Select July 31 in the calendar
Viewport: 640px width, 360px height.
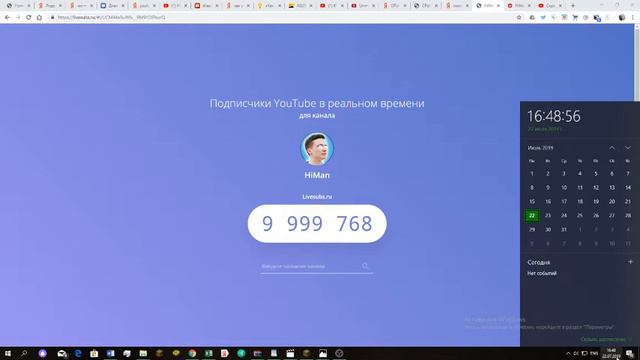(x=564, y=229)
